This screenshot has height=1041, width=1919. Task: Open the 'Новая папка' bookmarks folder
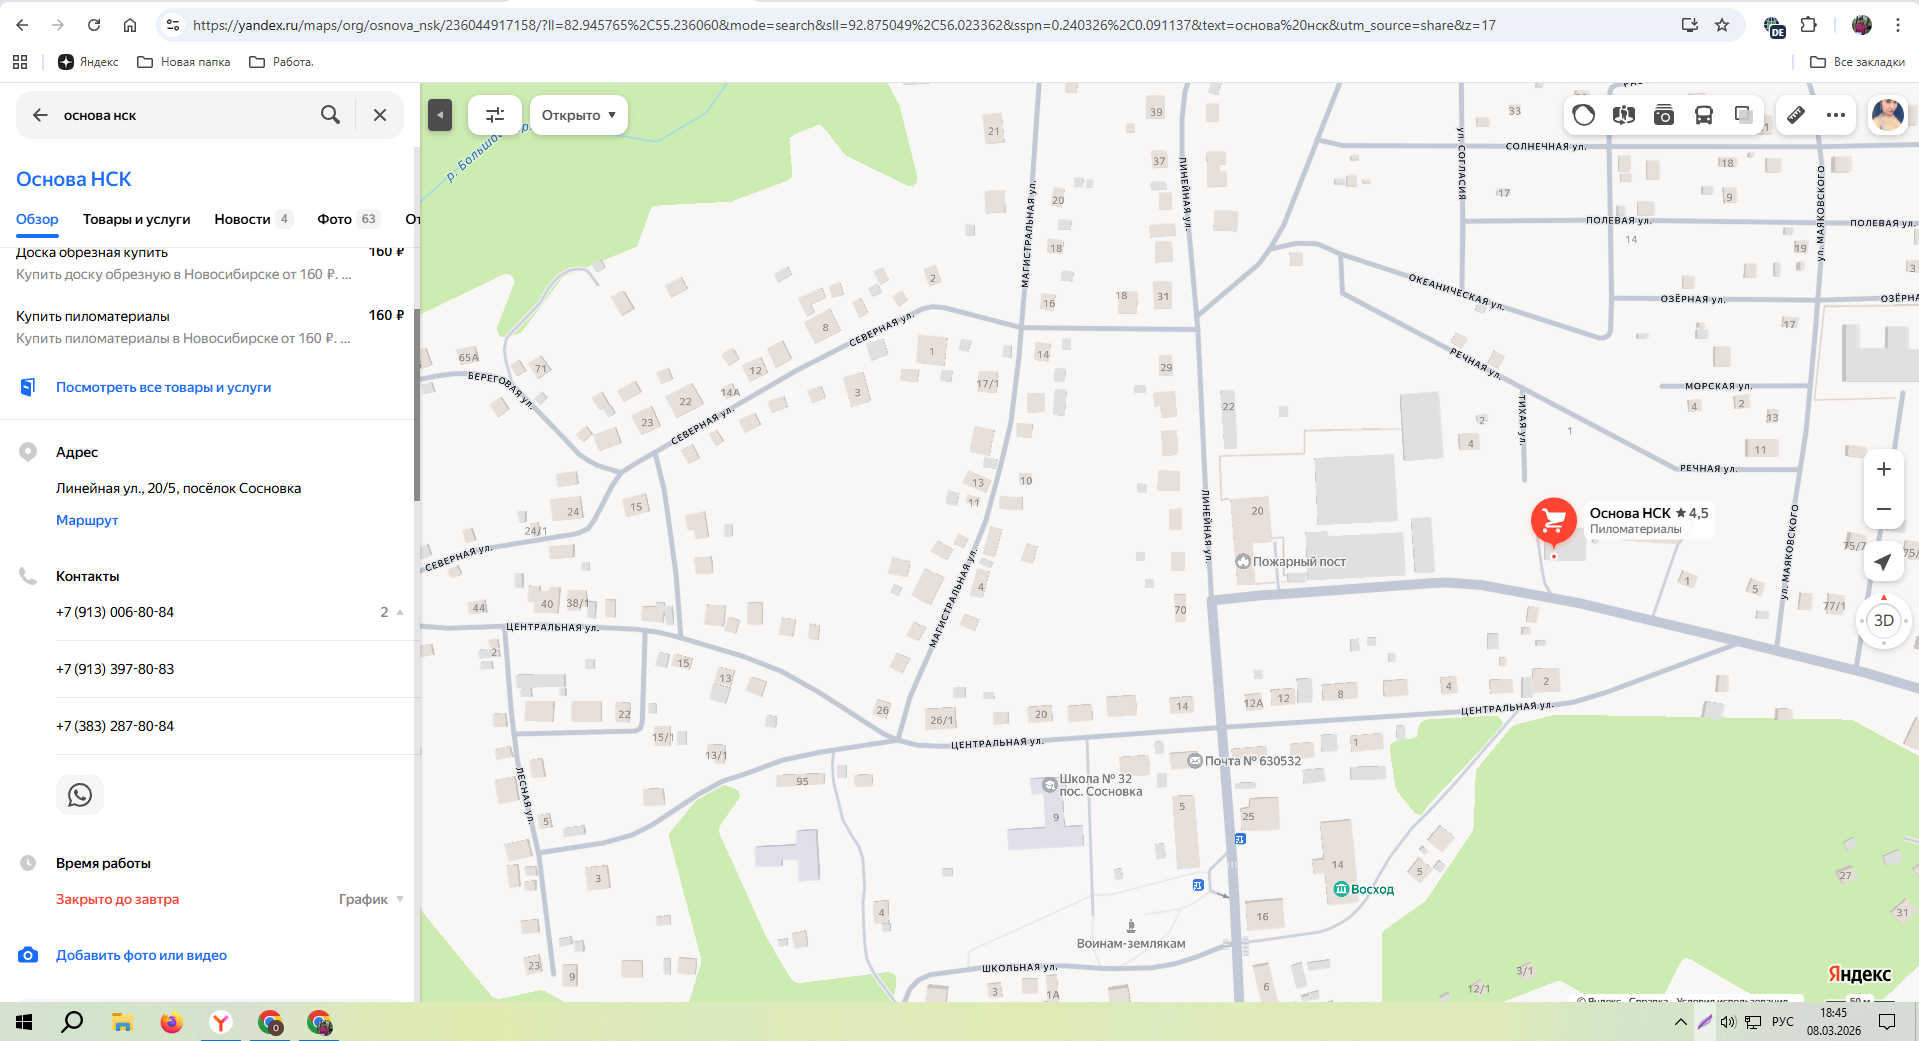tap(184, 62)
